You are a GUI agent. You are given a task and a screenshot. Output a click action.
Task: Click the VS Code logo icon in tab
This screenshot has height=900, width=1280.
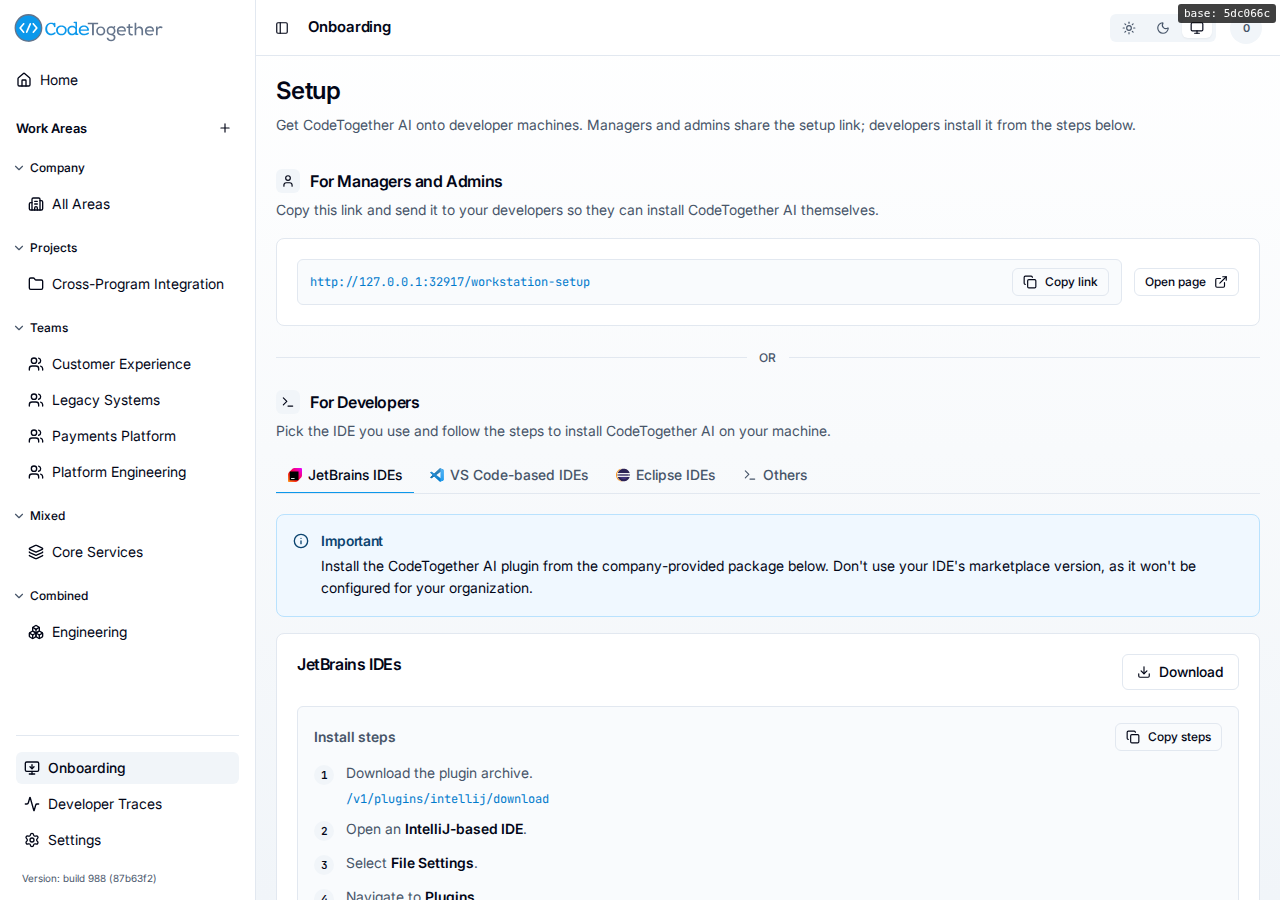pos(437,475)
